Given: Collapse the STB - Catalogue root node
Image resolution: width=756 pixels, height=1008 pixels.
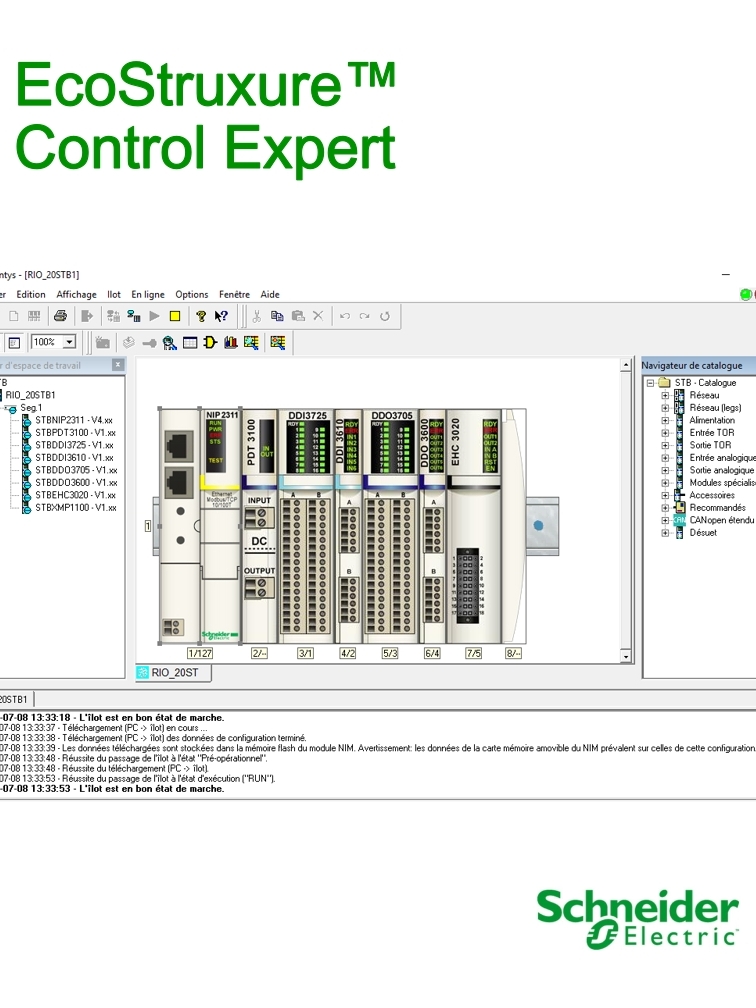Looking at the screenshot, I should click(650, 383).
